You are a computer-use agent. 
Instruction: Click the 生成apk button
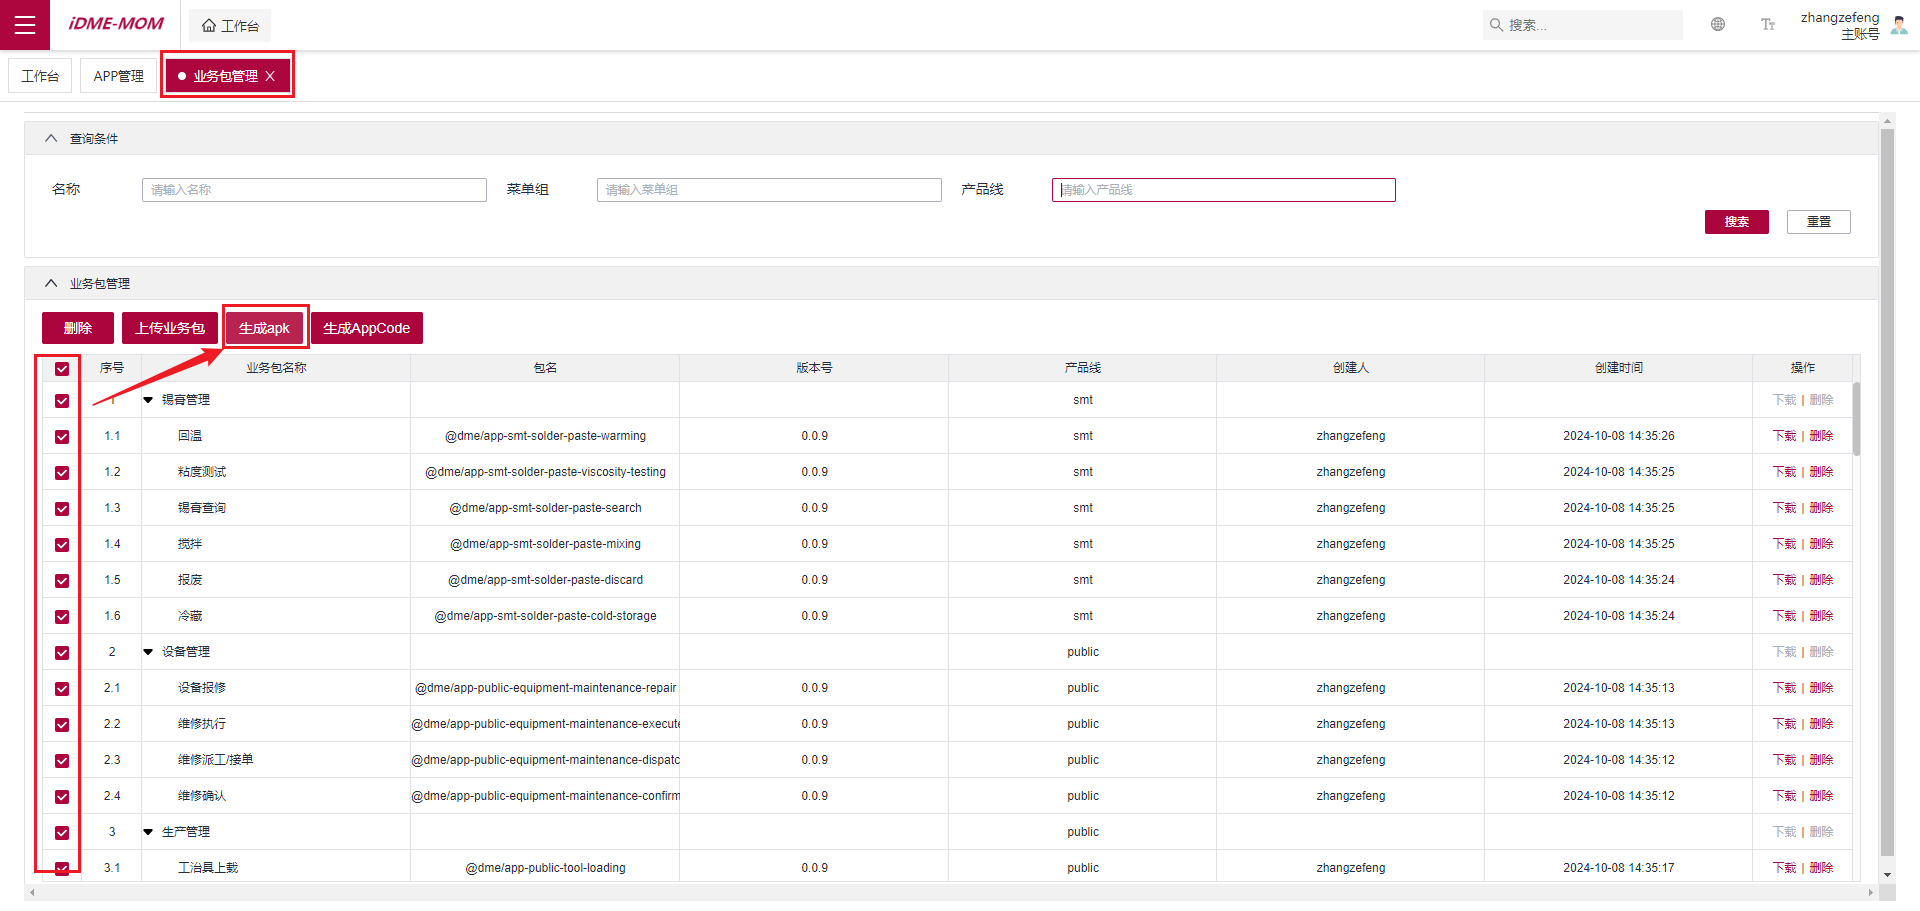(x=264, y=328)
